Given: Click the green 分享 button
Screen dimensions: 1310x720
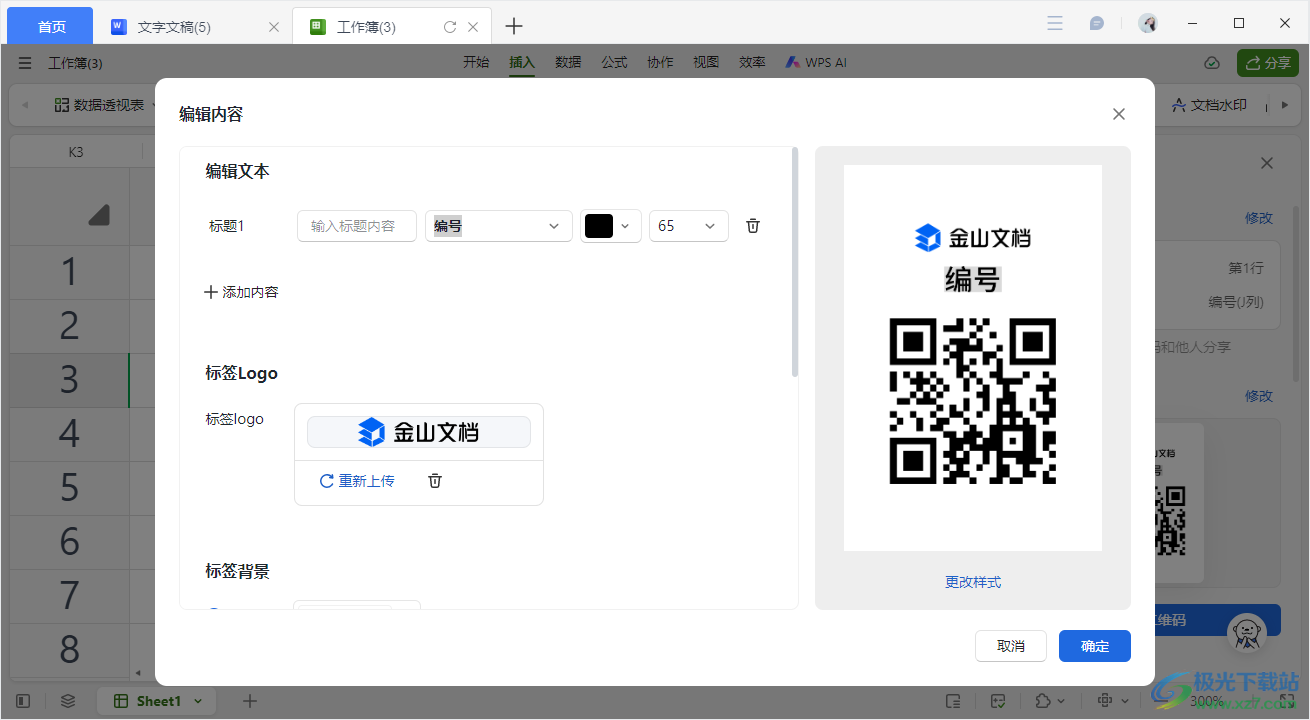Looking at the screenshot, I should click(x=1267, y=63).
